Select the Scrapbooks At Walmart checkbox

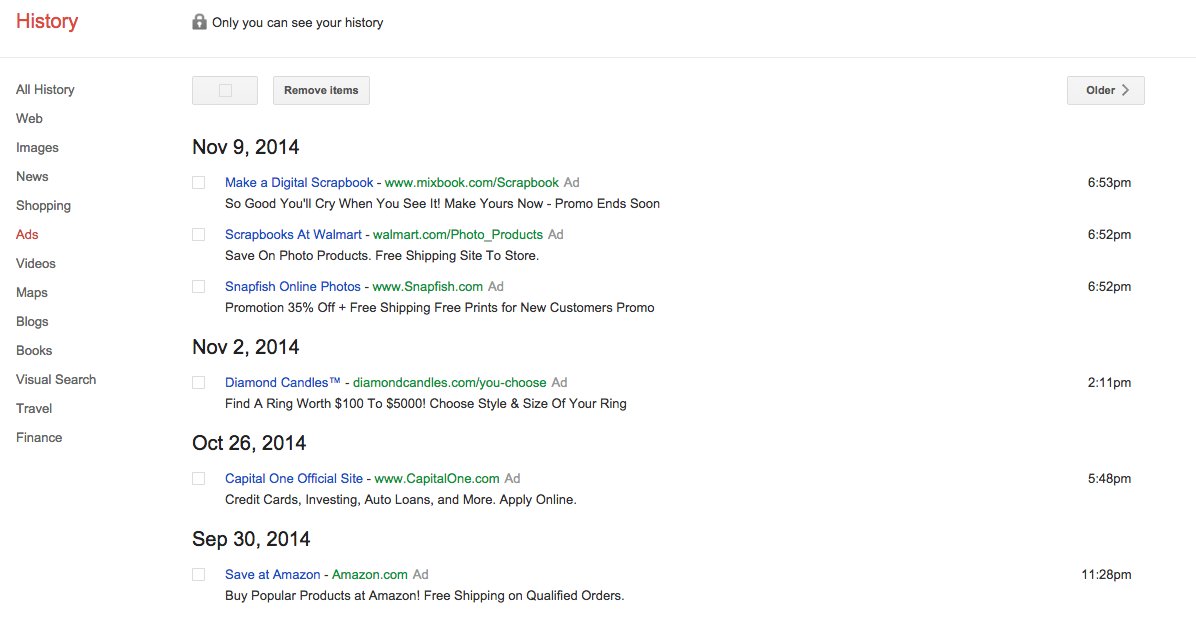tap(199, 235)
